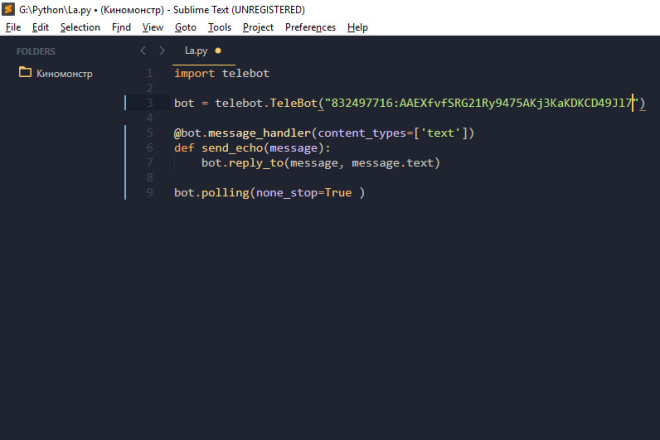Open the Tools menu
This screenshot has height=440, width=660.
219,27
